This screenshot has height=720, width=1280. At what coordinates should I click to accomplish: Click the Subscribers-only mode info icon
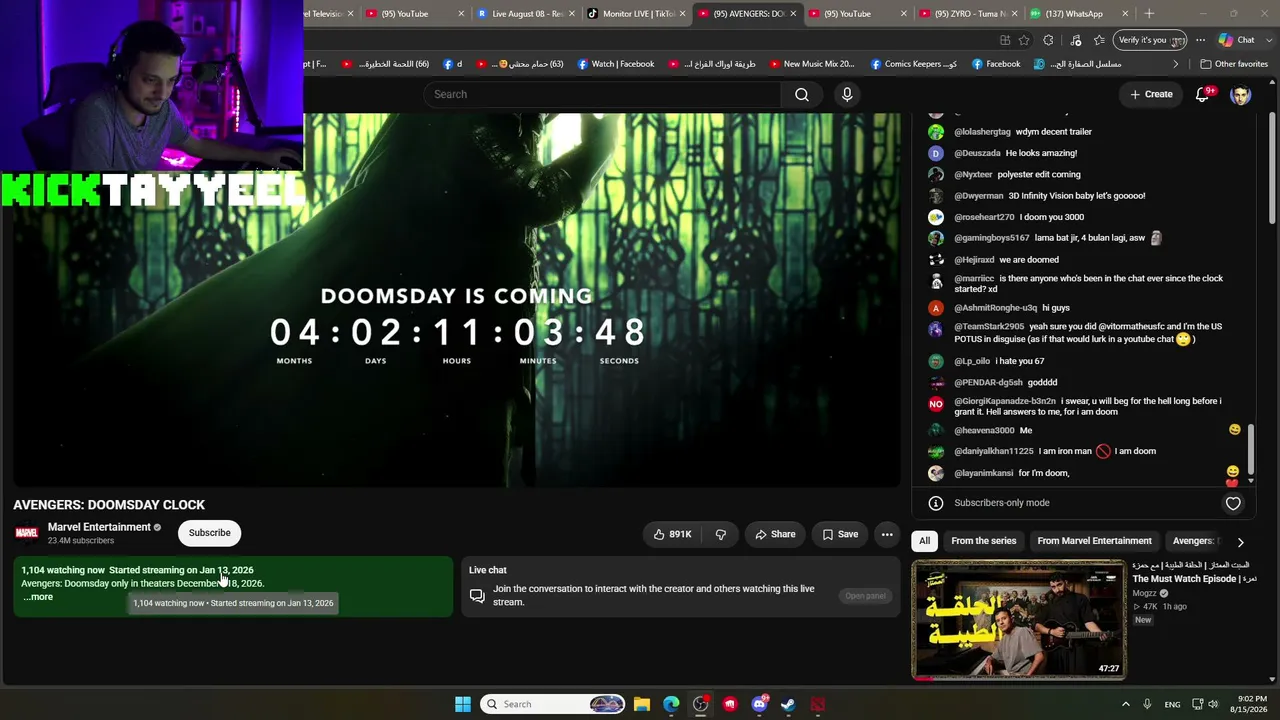pos(936,503)
